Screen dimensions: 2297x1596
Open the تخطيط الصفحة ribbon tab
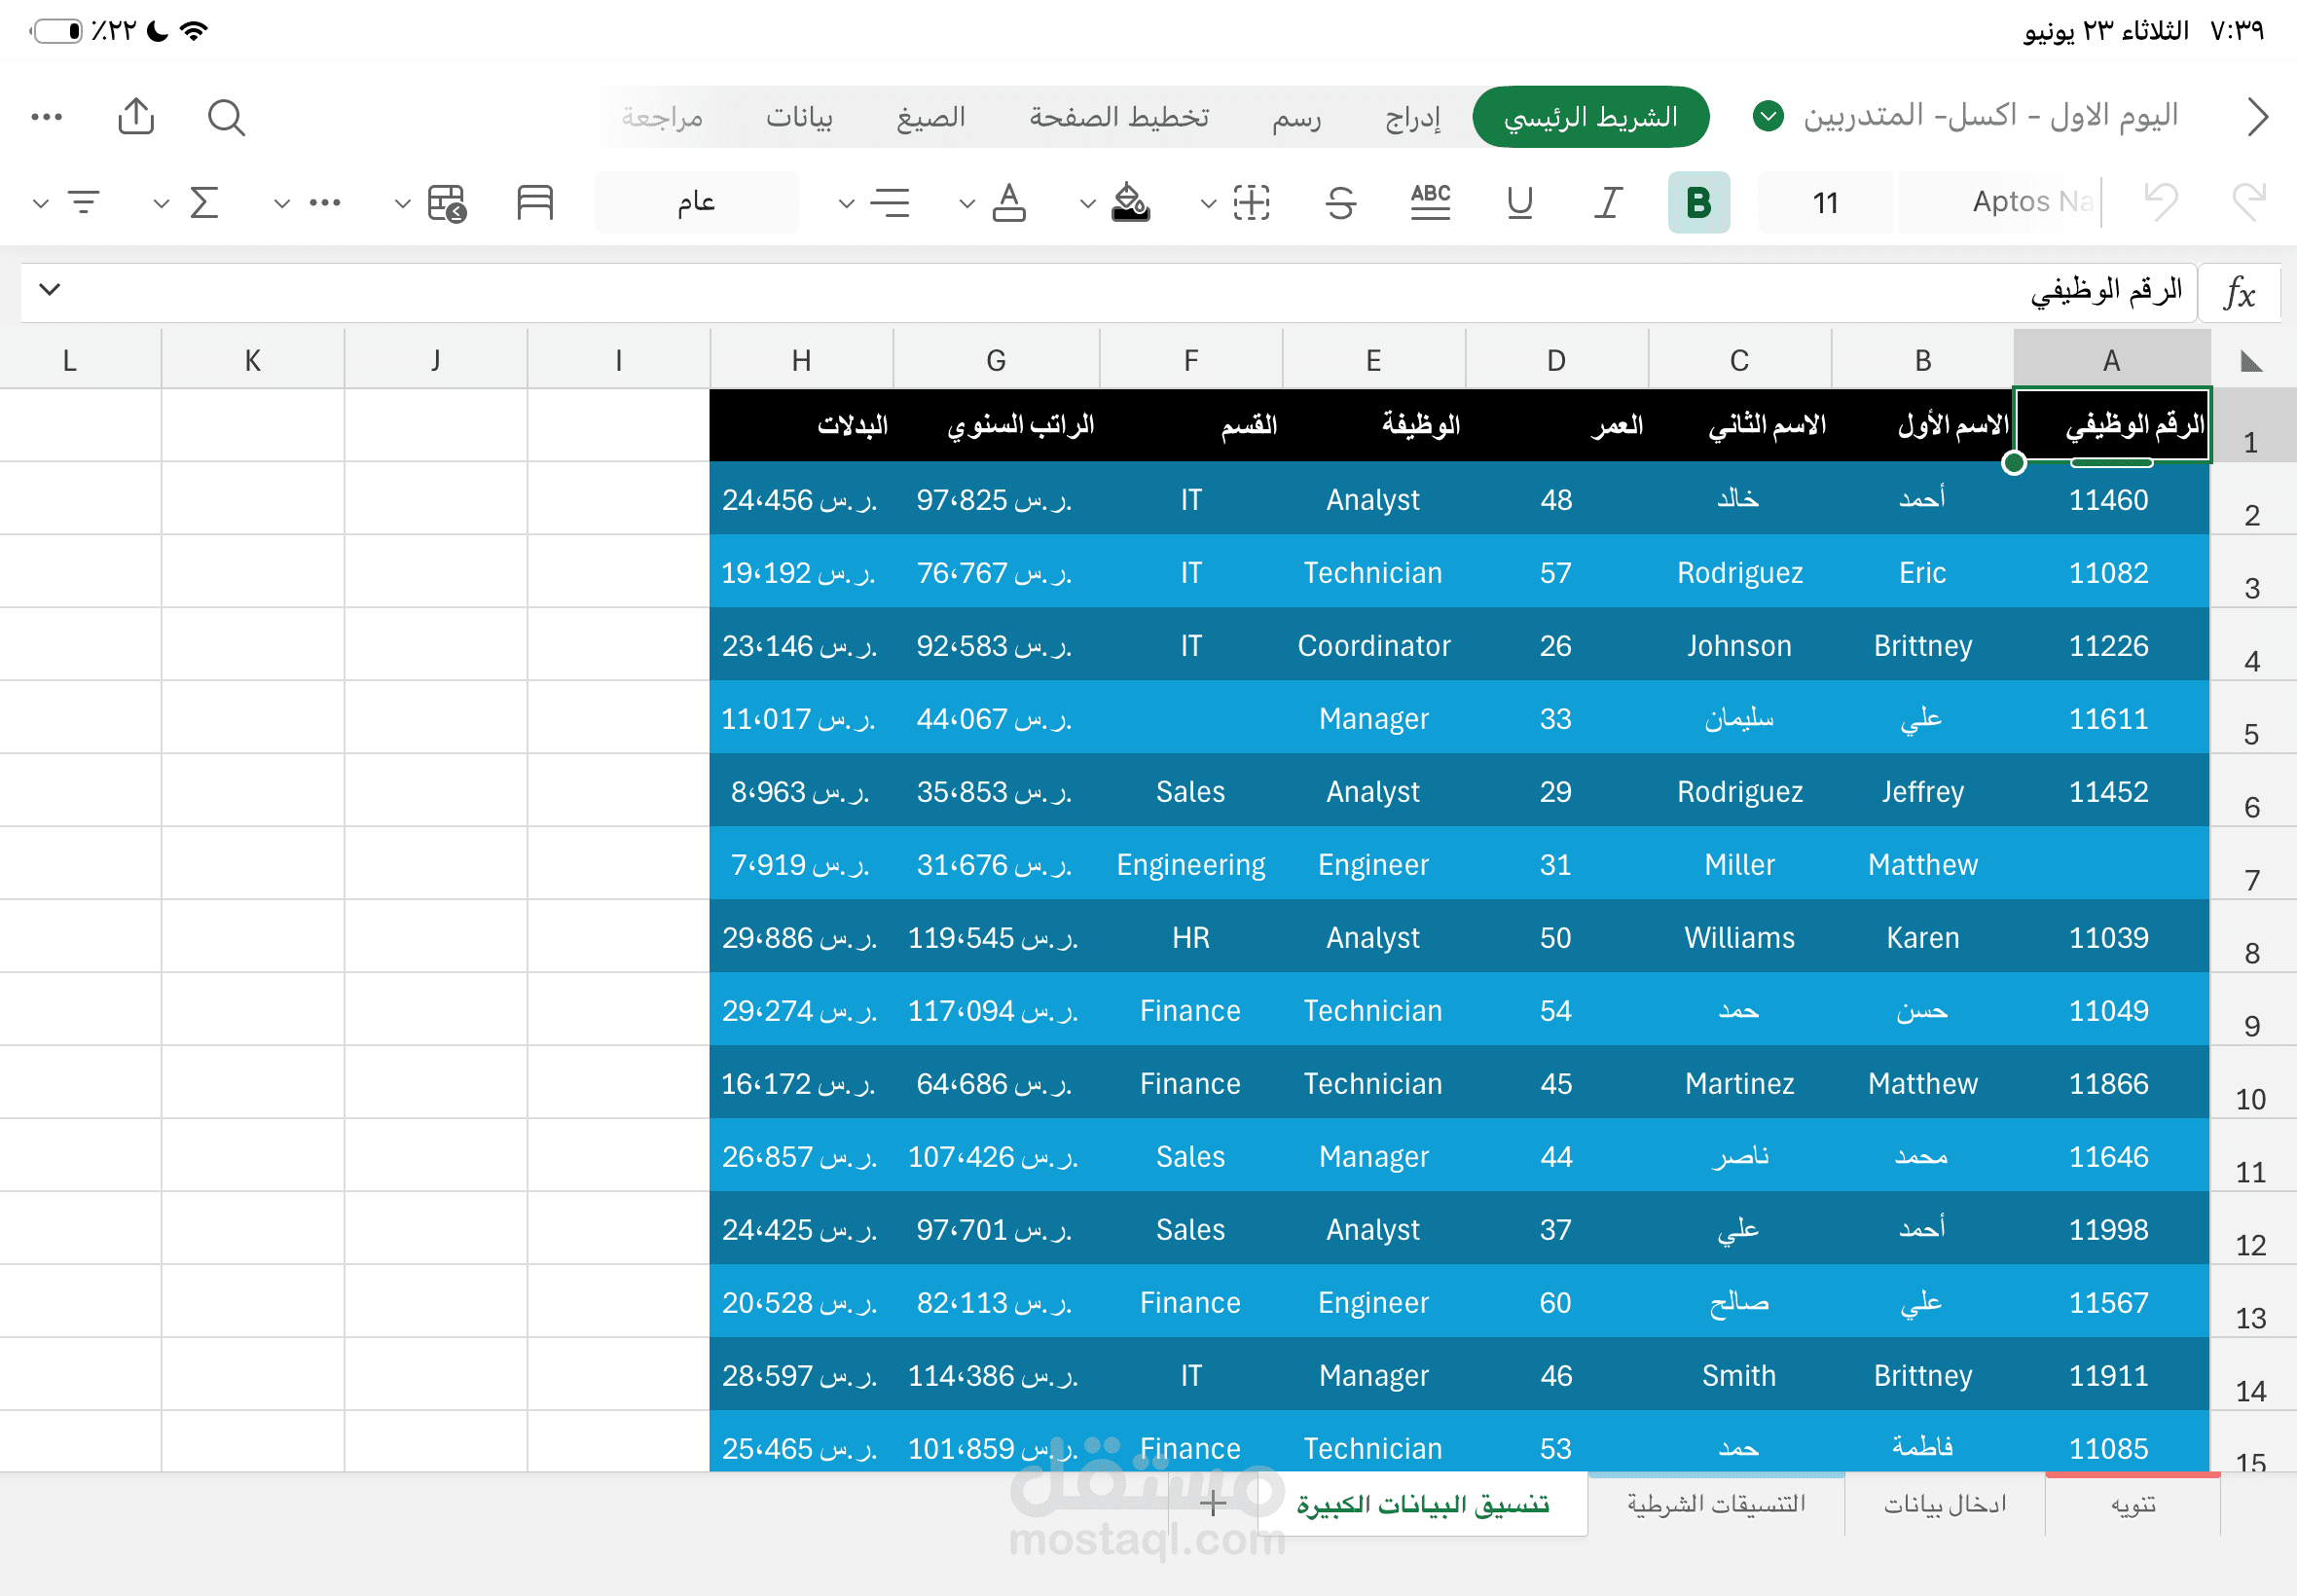click(x=1119, y=117)
